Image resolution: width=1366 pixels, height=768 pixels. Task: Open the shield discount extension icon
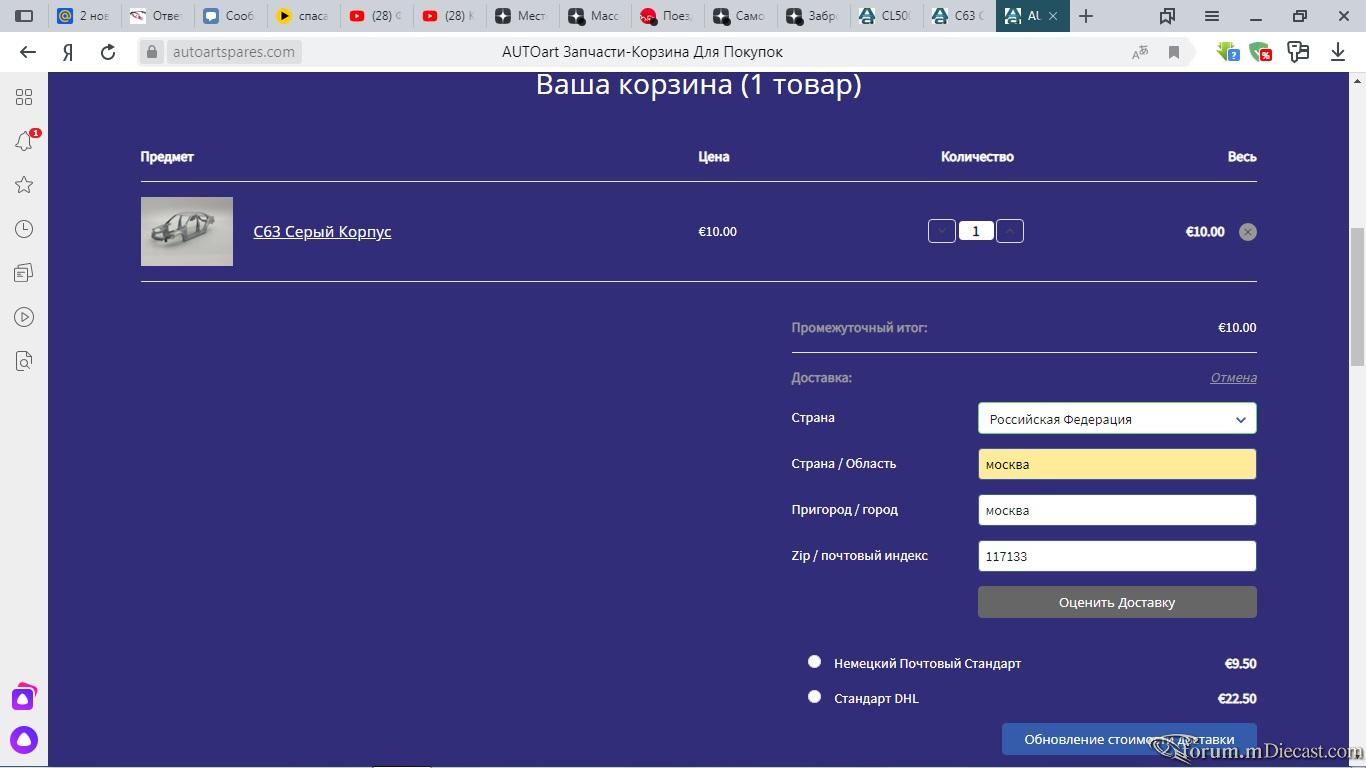pyautogui.click(x=1261, y=52)
